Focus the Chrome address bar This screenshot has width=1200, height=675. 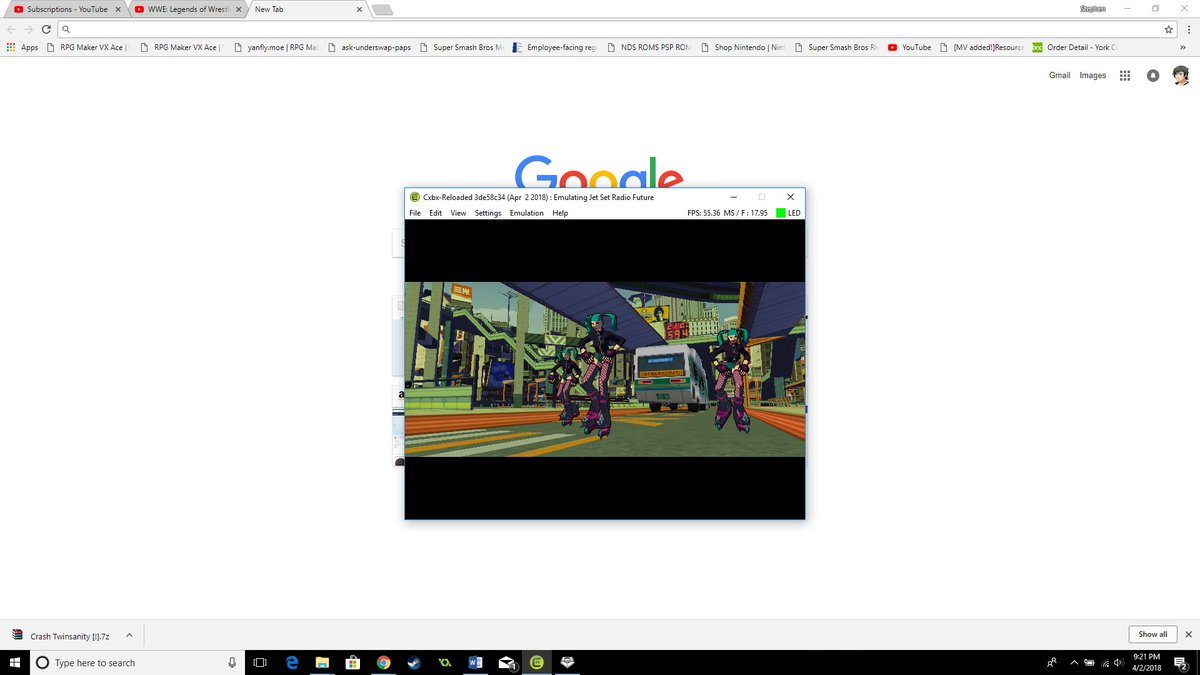[x=610, y=29]
